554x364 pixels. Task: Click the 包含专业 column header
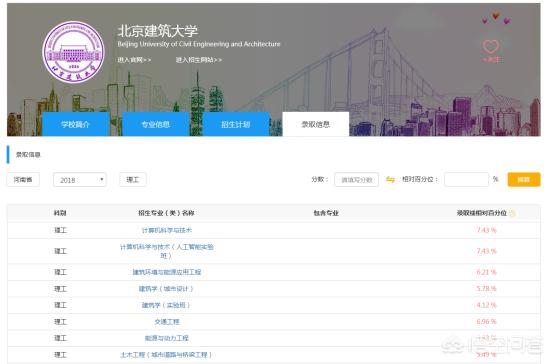(x=326, y=213)
